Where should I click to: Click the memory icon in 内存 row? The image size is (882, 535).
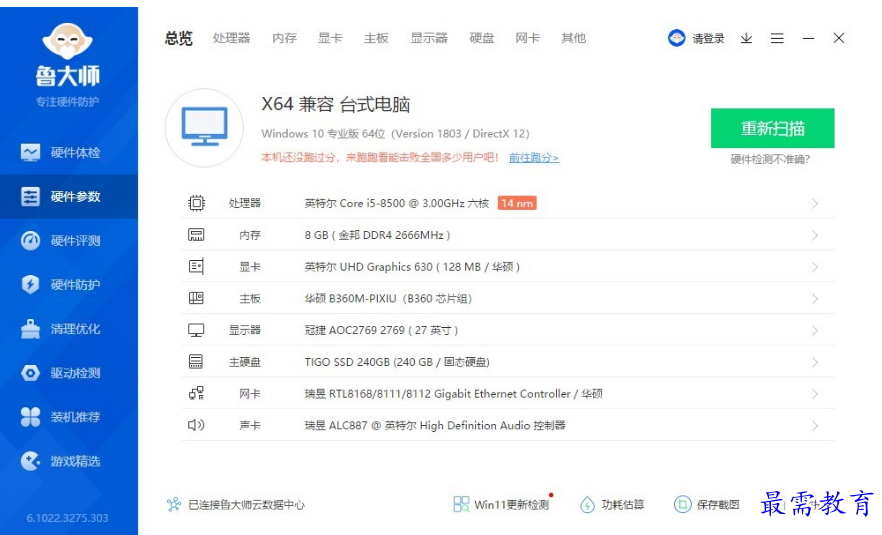coord(196,235)
